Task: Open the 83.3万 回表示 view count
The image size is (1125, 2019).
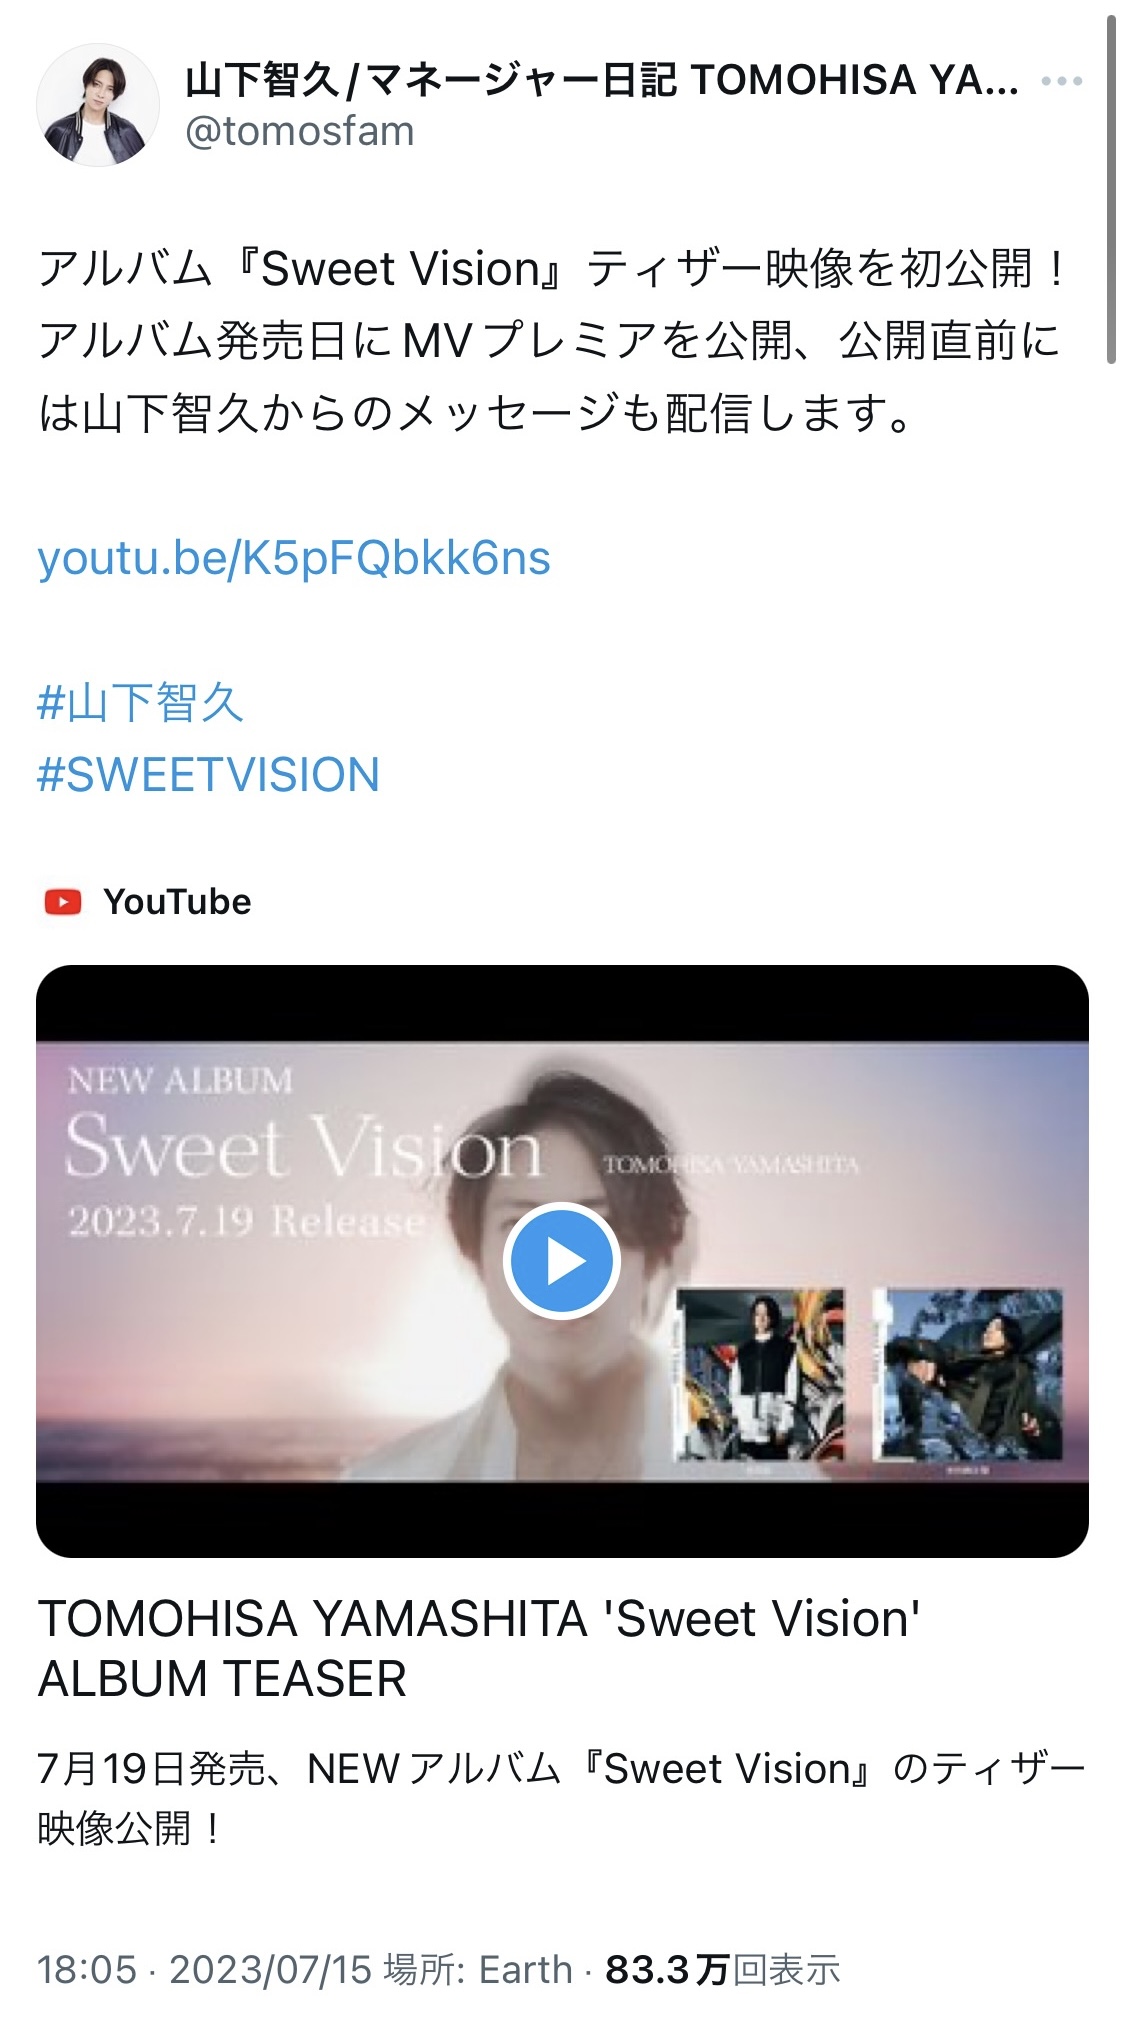Action: click(722, 1970)
